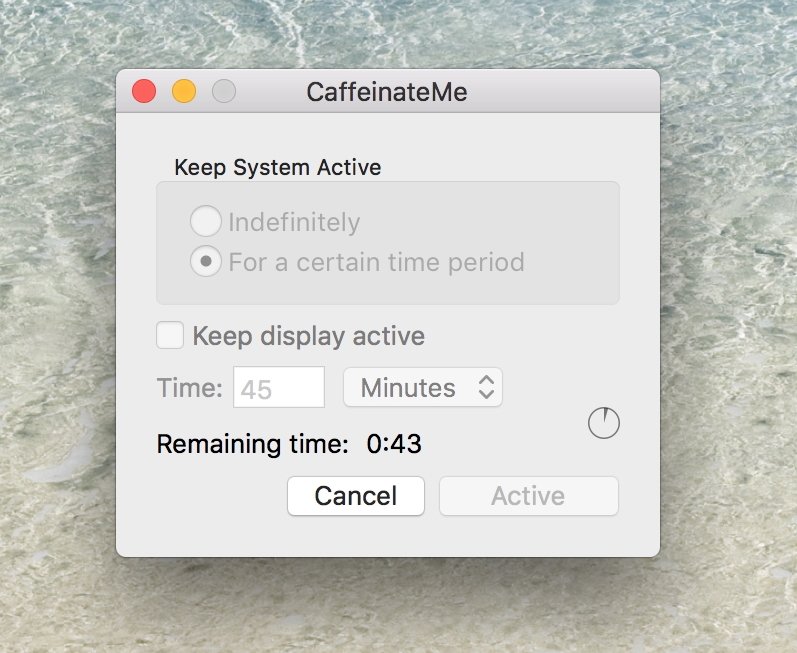Minimize the window using the yellow button

coord(184,91)
